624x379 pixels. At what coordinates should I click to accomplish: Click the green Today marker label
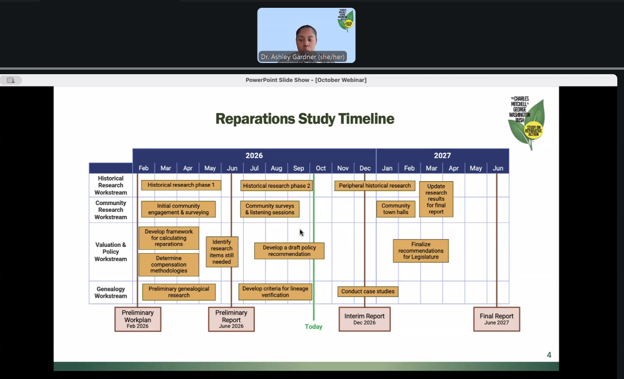tap(314, 327)
